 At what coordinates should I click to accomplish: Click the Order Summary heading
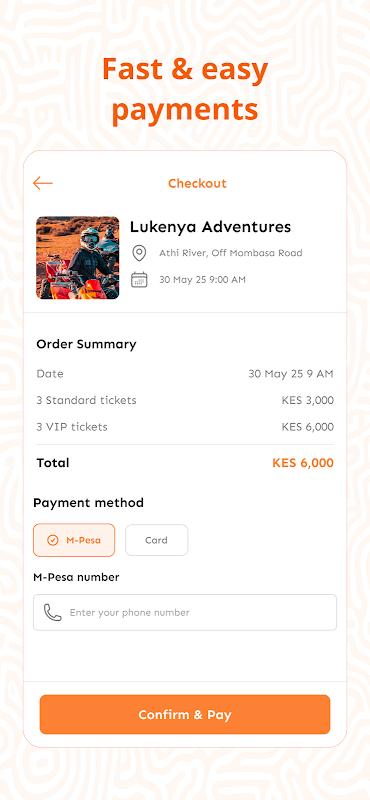click(x=86, y=344)
